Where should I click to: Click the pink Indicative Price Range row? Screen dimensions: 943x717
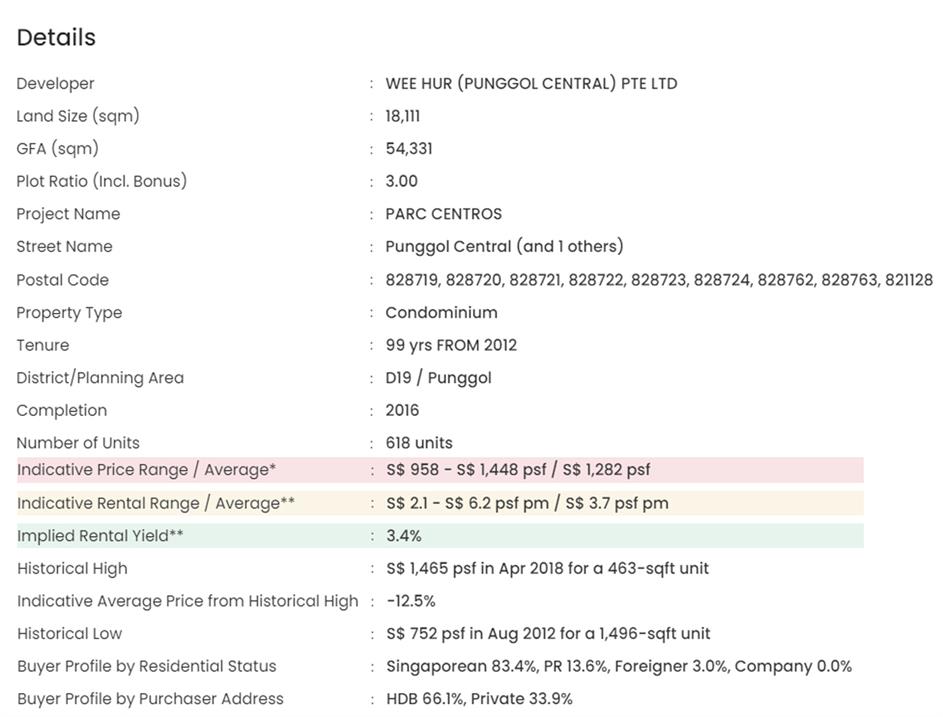(x=440, y=470)
